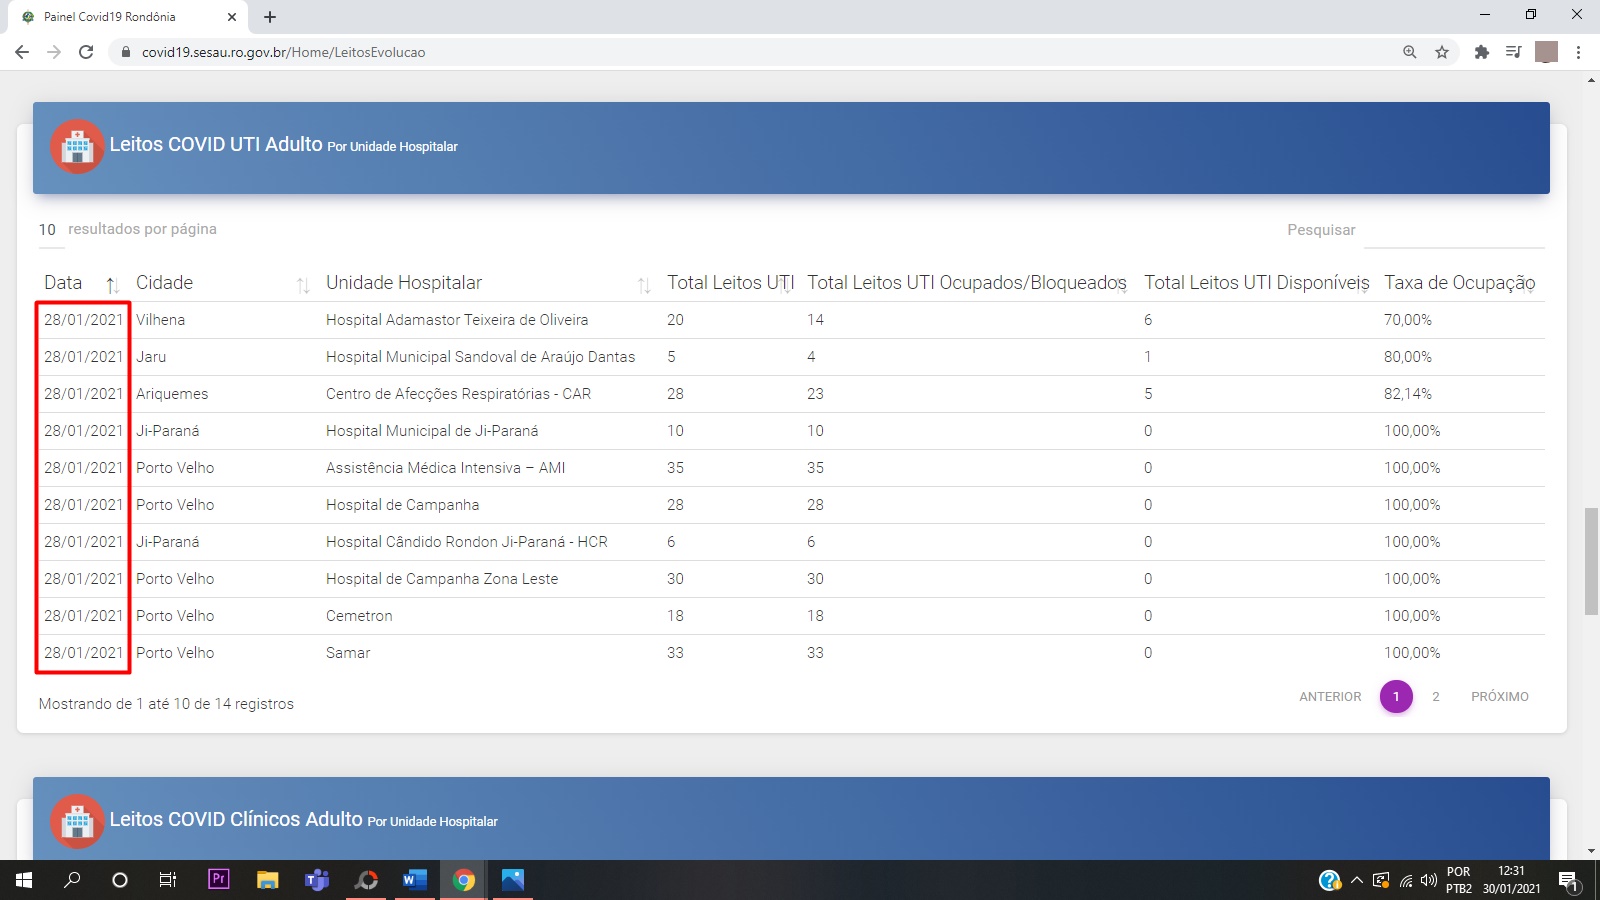Click the hospital icon beside Leitos COVID UTI Adulto

coord(77,146)
